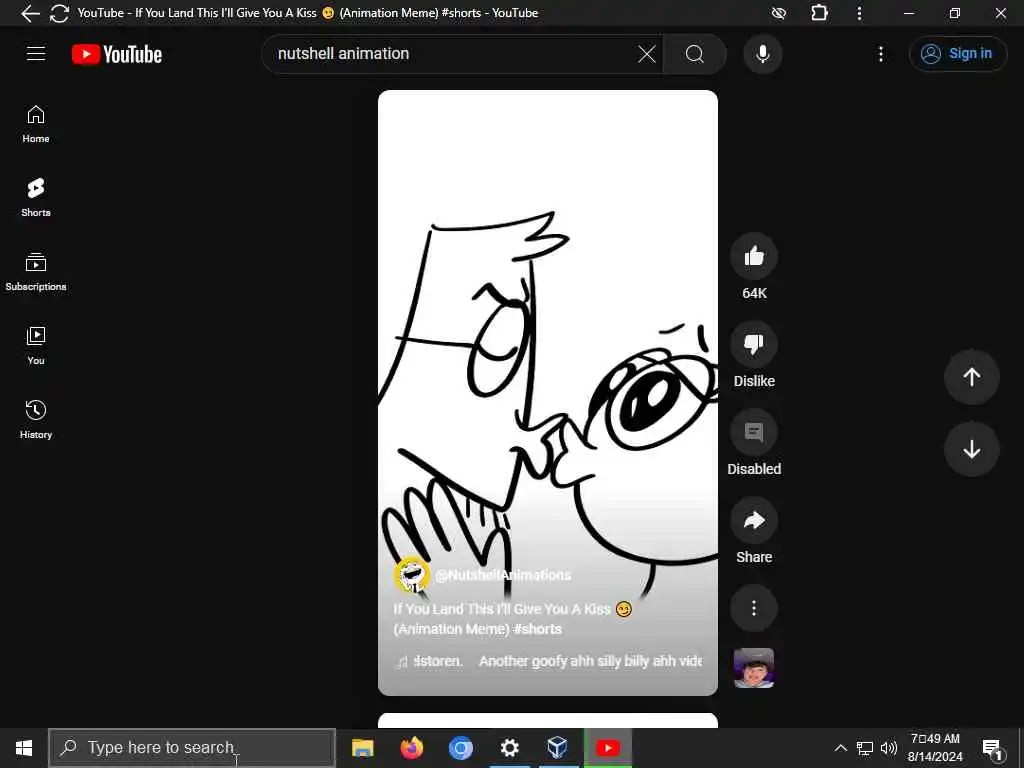Click the #shorts hashtag link

(x=537, y=629)
